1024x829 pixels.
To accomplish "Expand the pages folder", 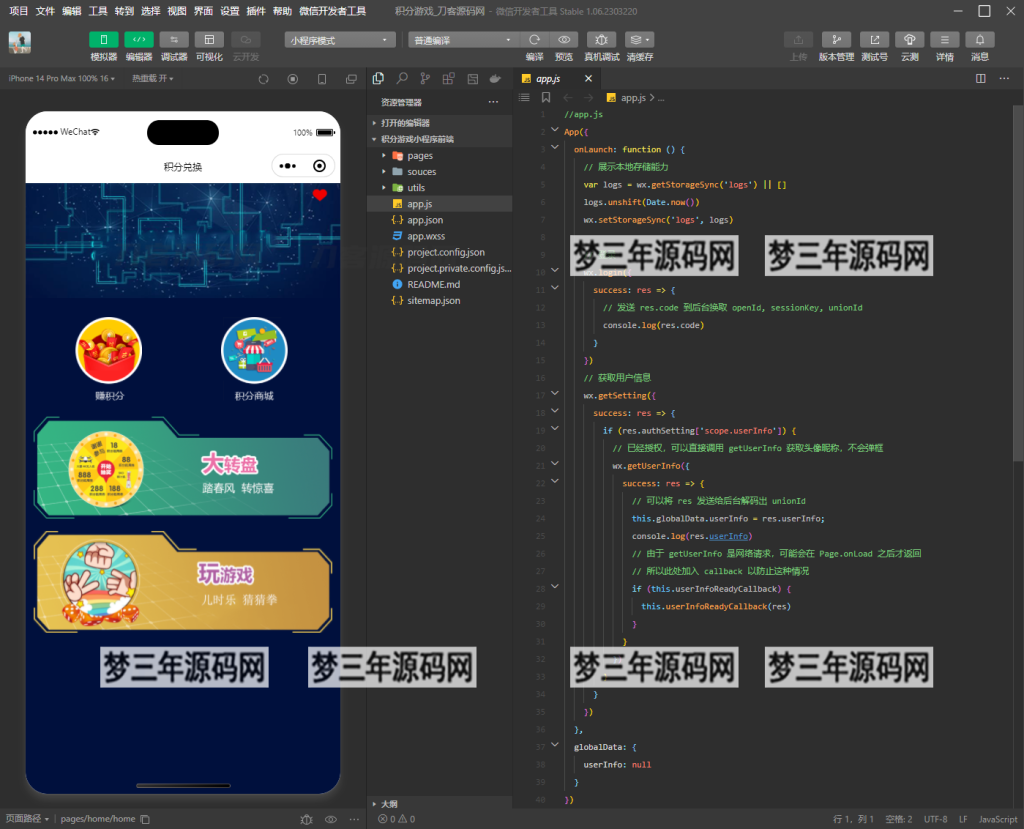I will pos(440,155).
